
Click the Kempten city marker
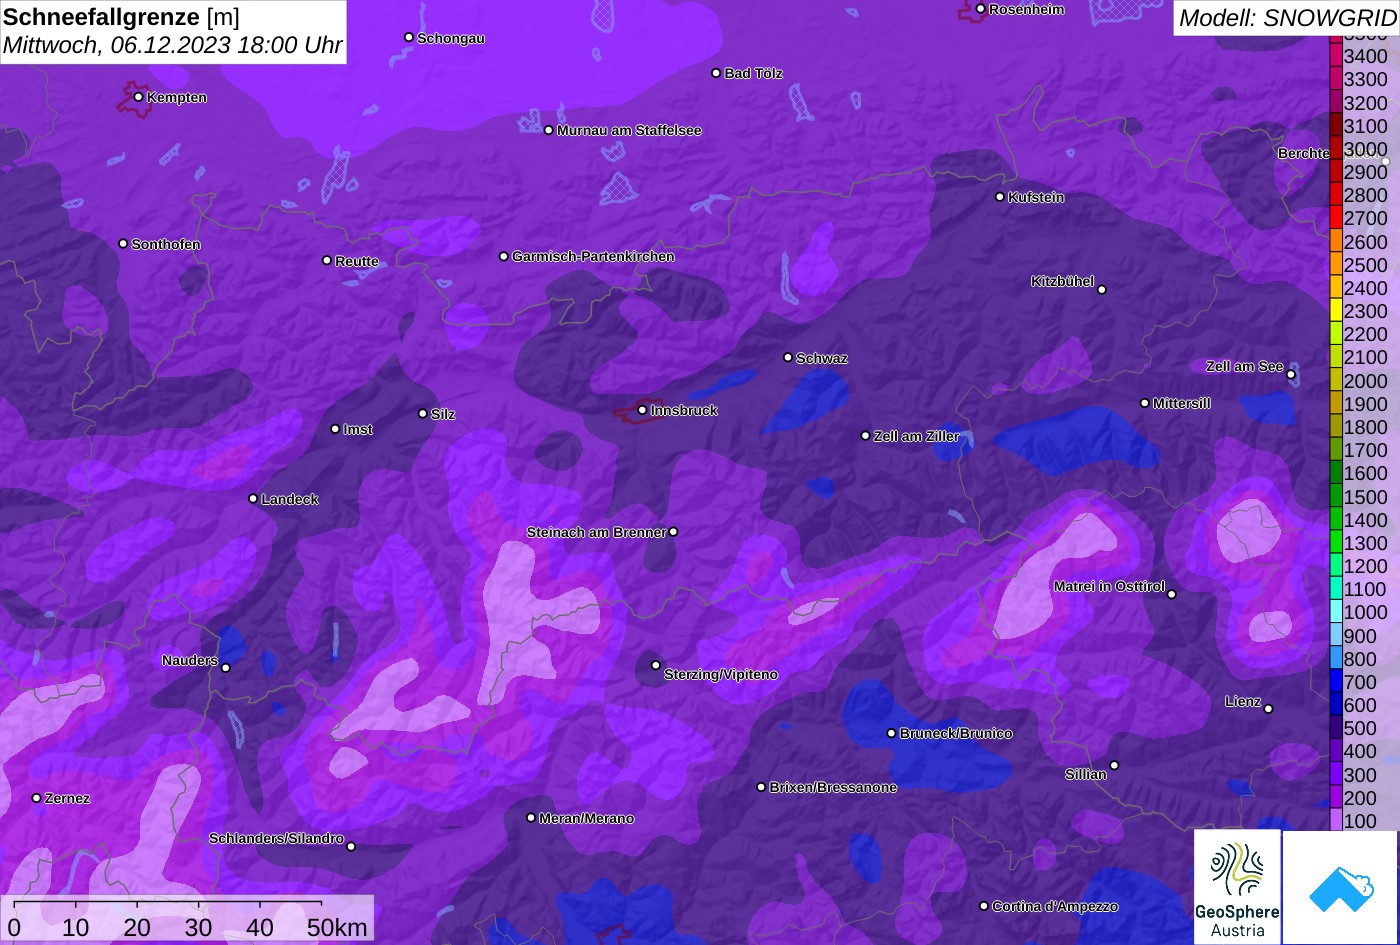click(x=138, y=97)
